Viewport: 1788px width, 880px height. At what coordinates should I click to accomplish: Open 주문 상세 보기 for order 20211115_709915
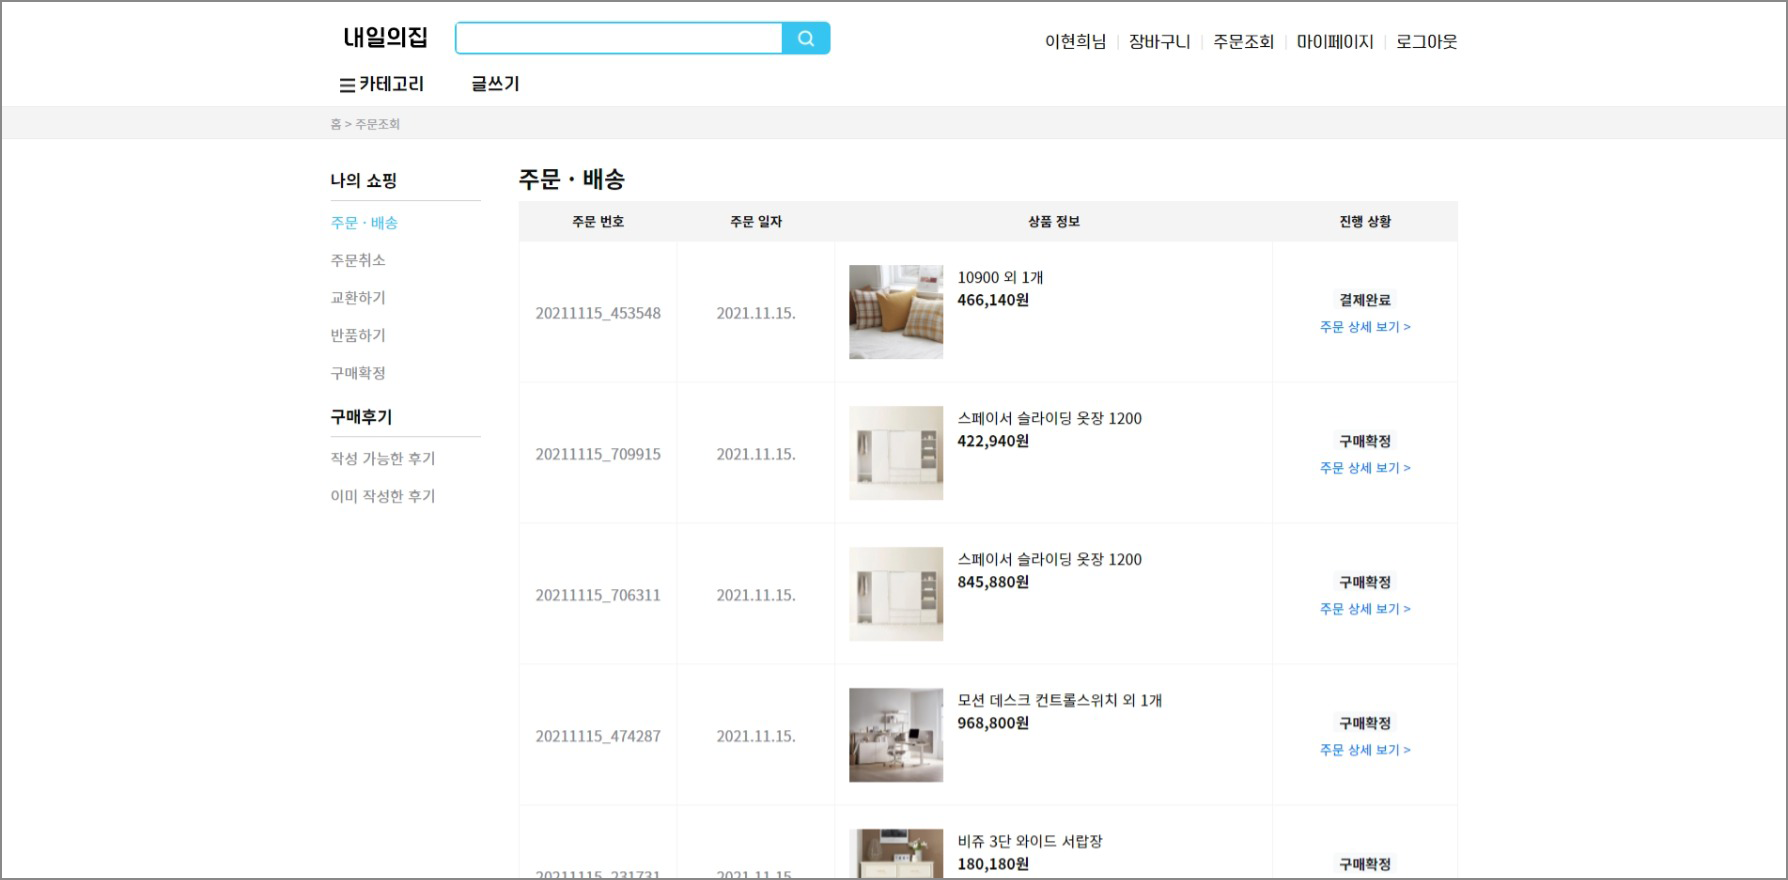[x=1365, y=468]
